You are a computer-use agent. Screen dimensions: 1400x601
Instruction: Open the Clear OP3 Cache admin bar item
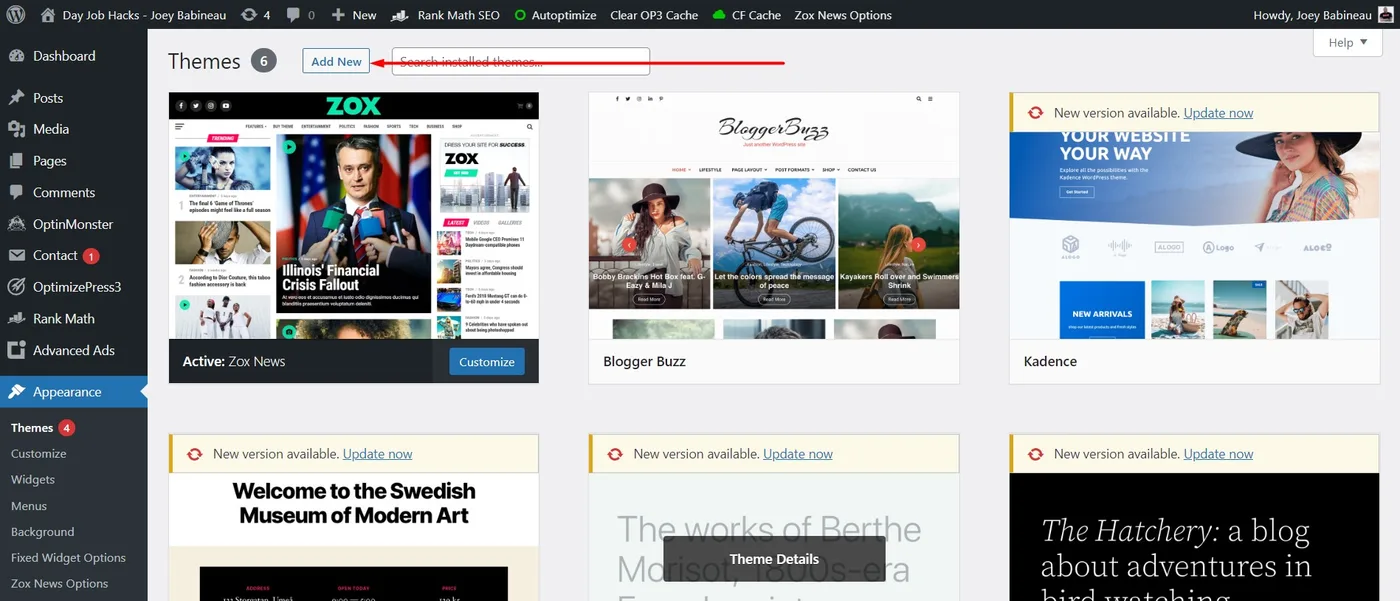coord(654,15)
